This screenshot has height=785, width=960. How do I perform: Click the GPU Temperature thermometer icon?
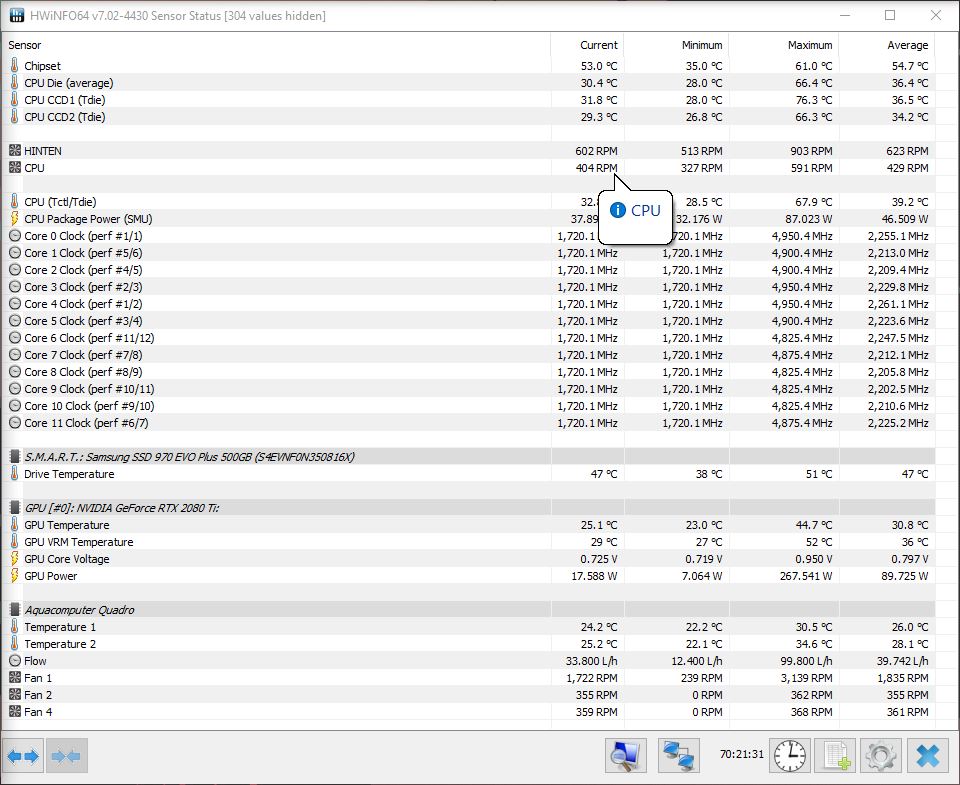[x=15, y=524]
